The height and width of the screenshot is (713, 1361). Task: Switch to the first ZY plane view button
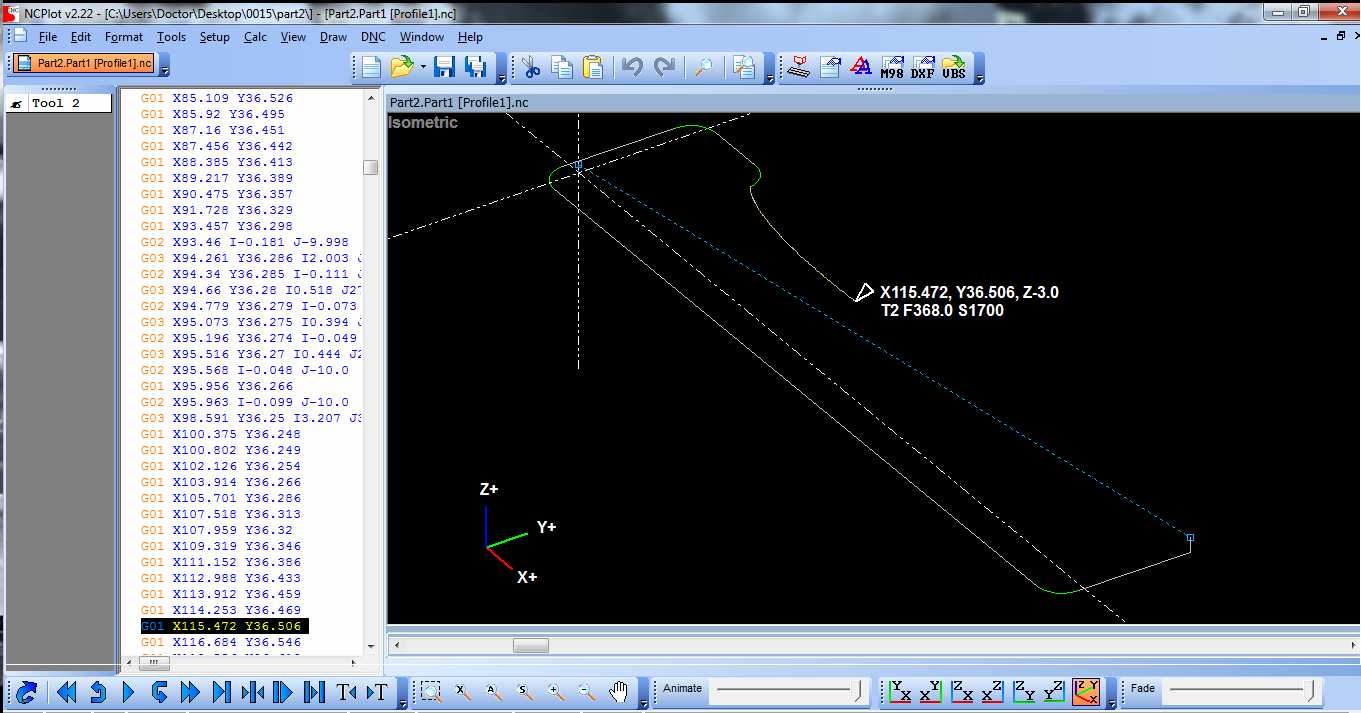click(1024, 691)
